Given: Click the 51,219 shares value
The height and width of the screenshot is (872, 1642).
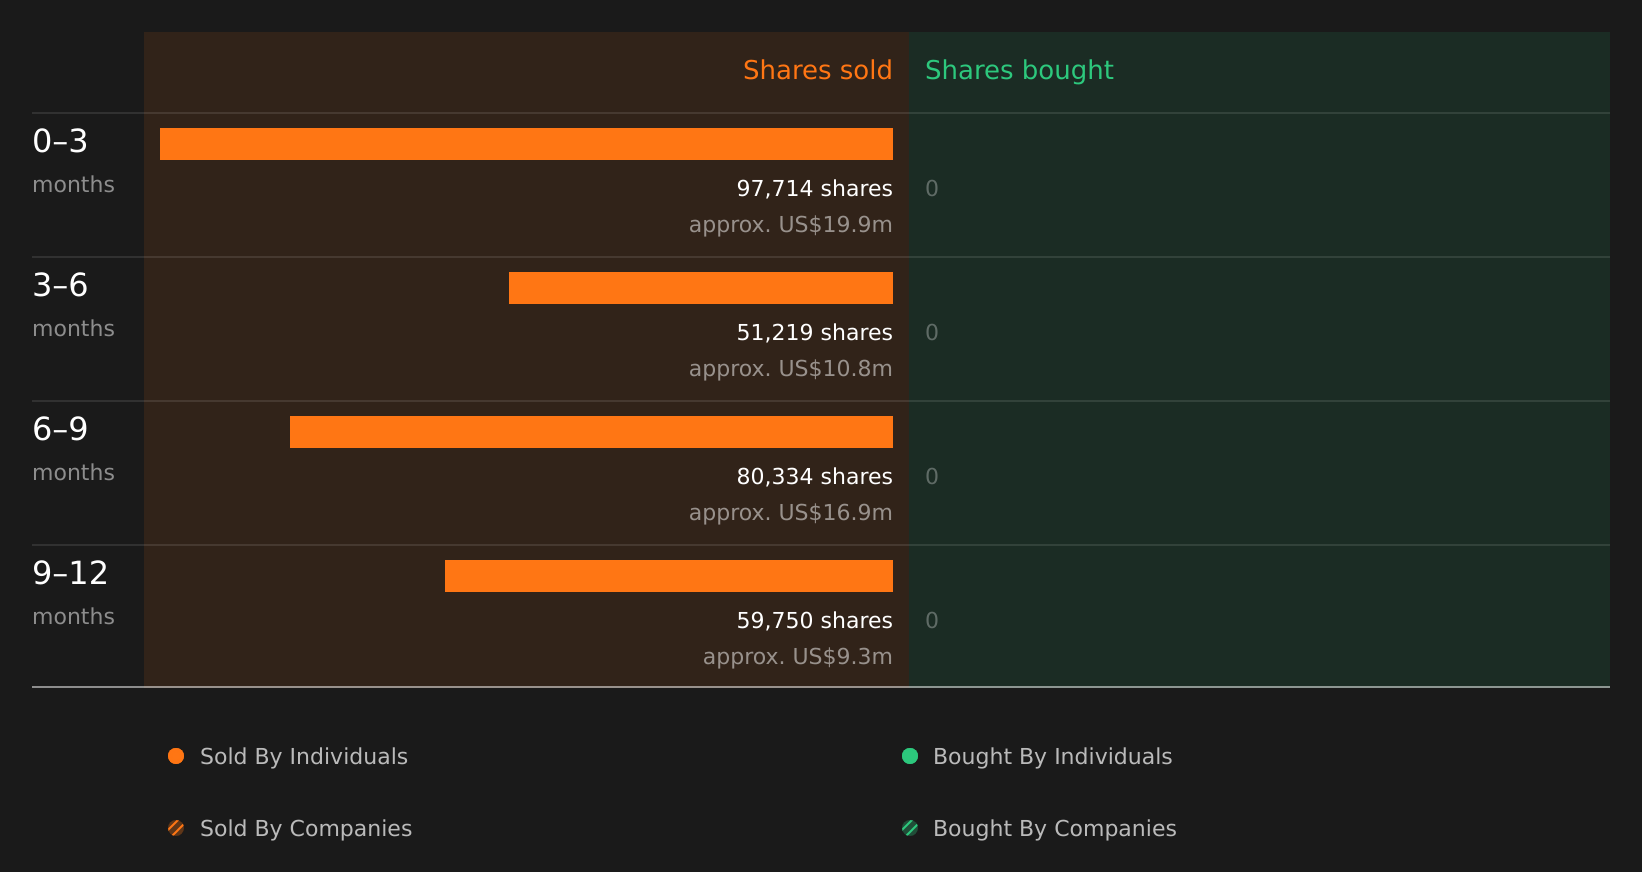Looking at the screenshot, I should (814, 332).
